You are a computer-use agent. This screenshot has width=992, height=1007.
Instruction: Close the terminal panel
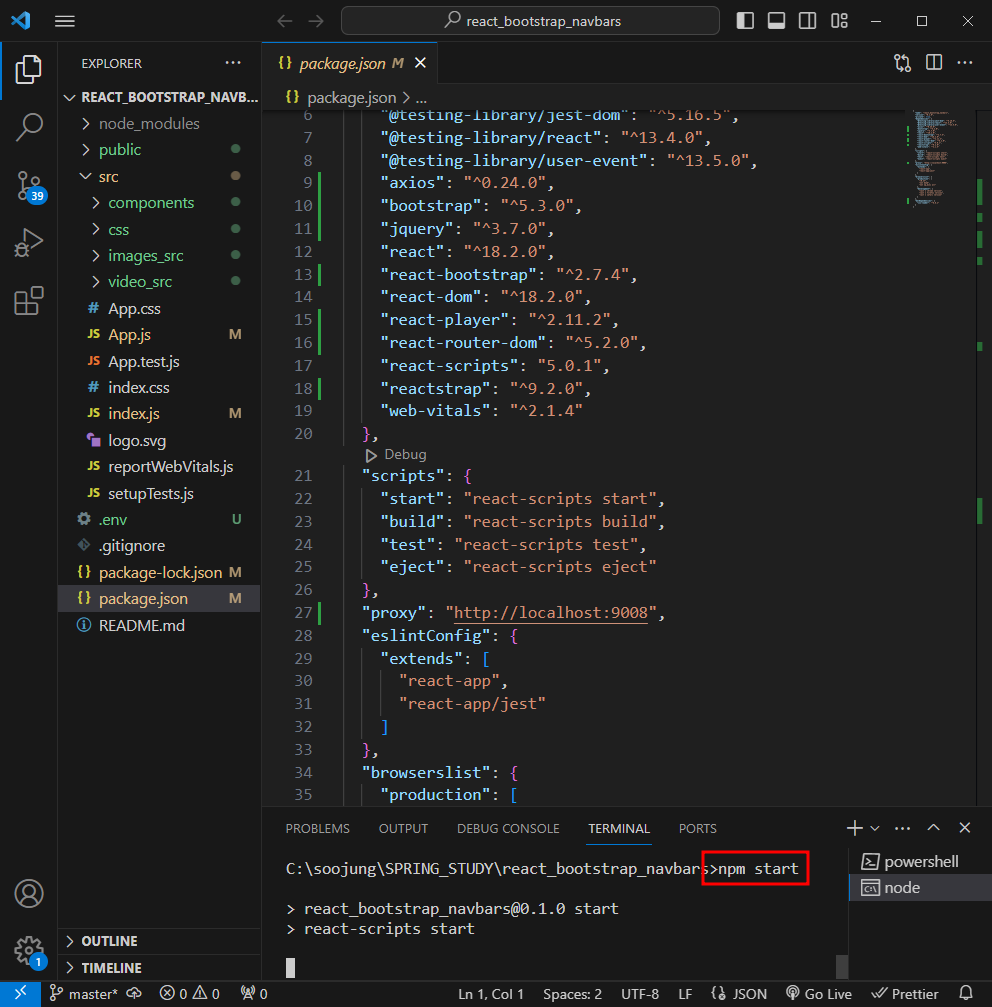964,828
